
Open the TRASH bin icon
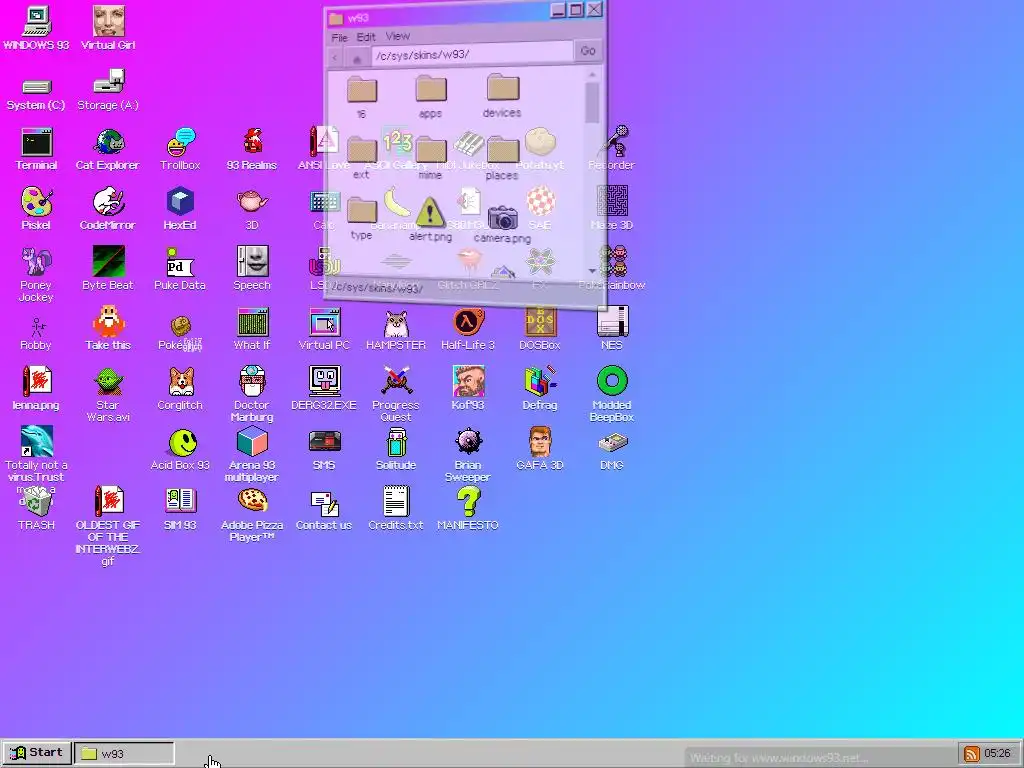(x=36, y=509)
